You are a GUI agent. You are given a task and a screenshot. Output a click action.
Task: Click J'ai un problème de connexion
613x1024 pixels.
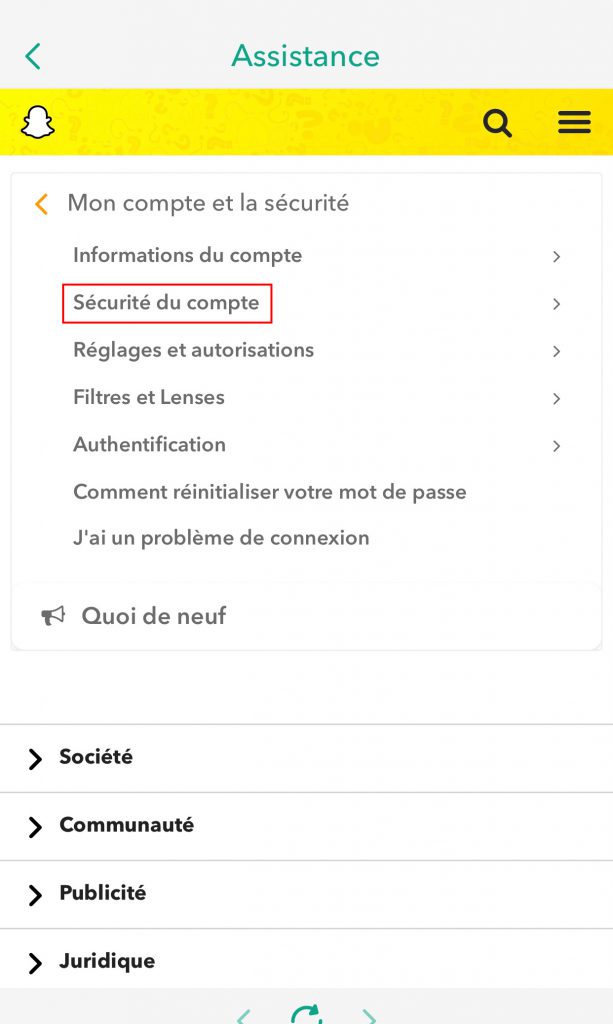tap(221, 538)
